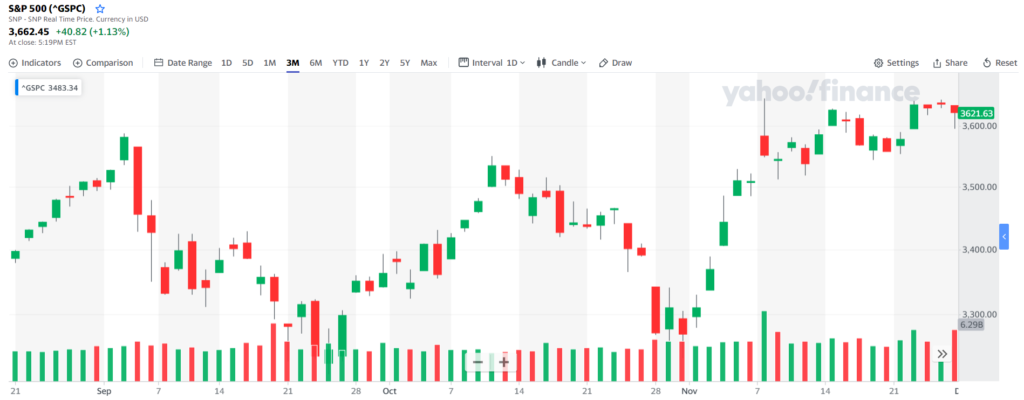Image resolution: width=1024 pixels, height=400 pixels.
Task: Add S&P 500 to watchlist star
Action: pyautogui.click(x=100, y=9)
